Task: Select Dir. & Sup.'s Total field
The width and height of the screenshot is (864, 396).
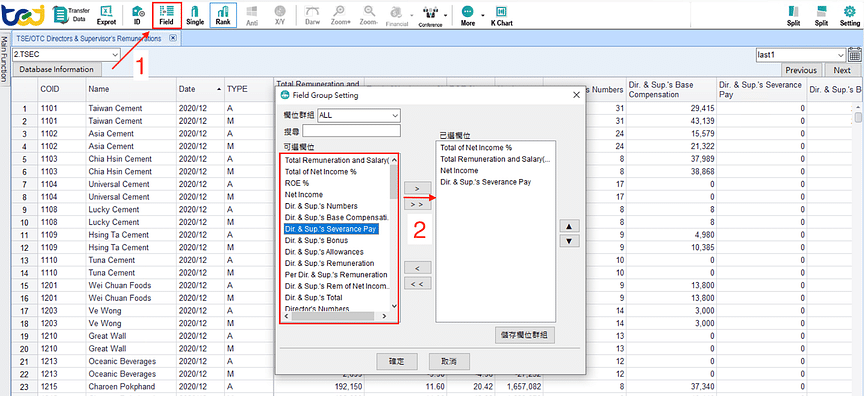Action: pyautogui.click(x=313, y=297)
